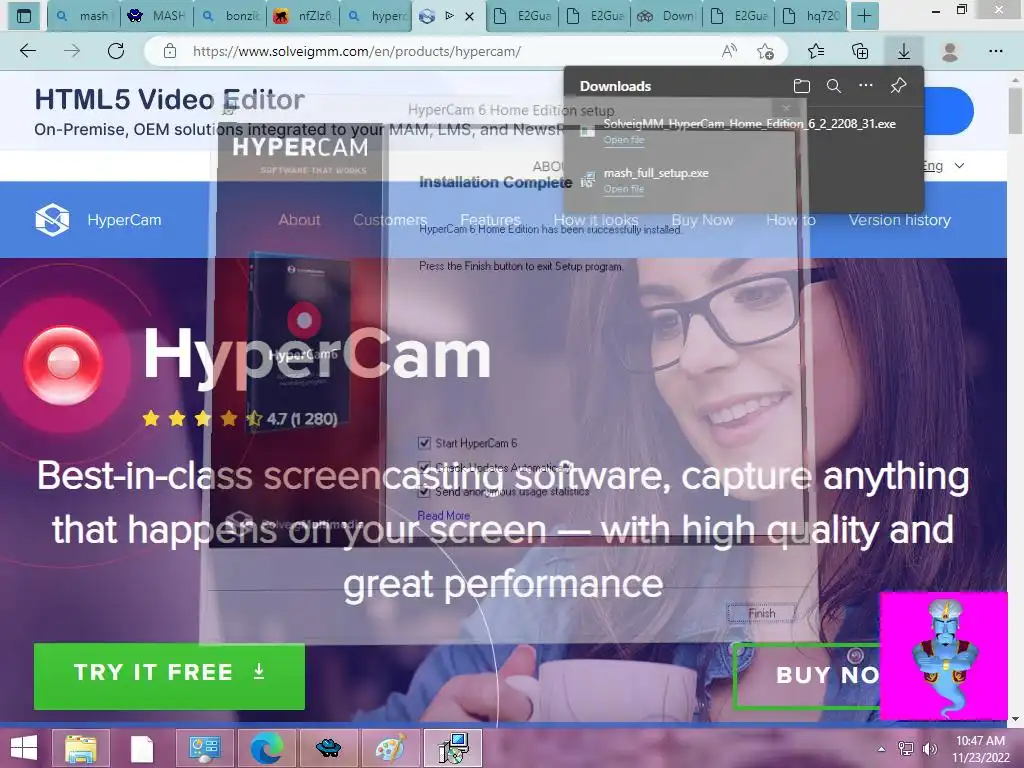Open Customers in site nav
Viewport: 1024px width, 768px height.
coord(390,220)
